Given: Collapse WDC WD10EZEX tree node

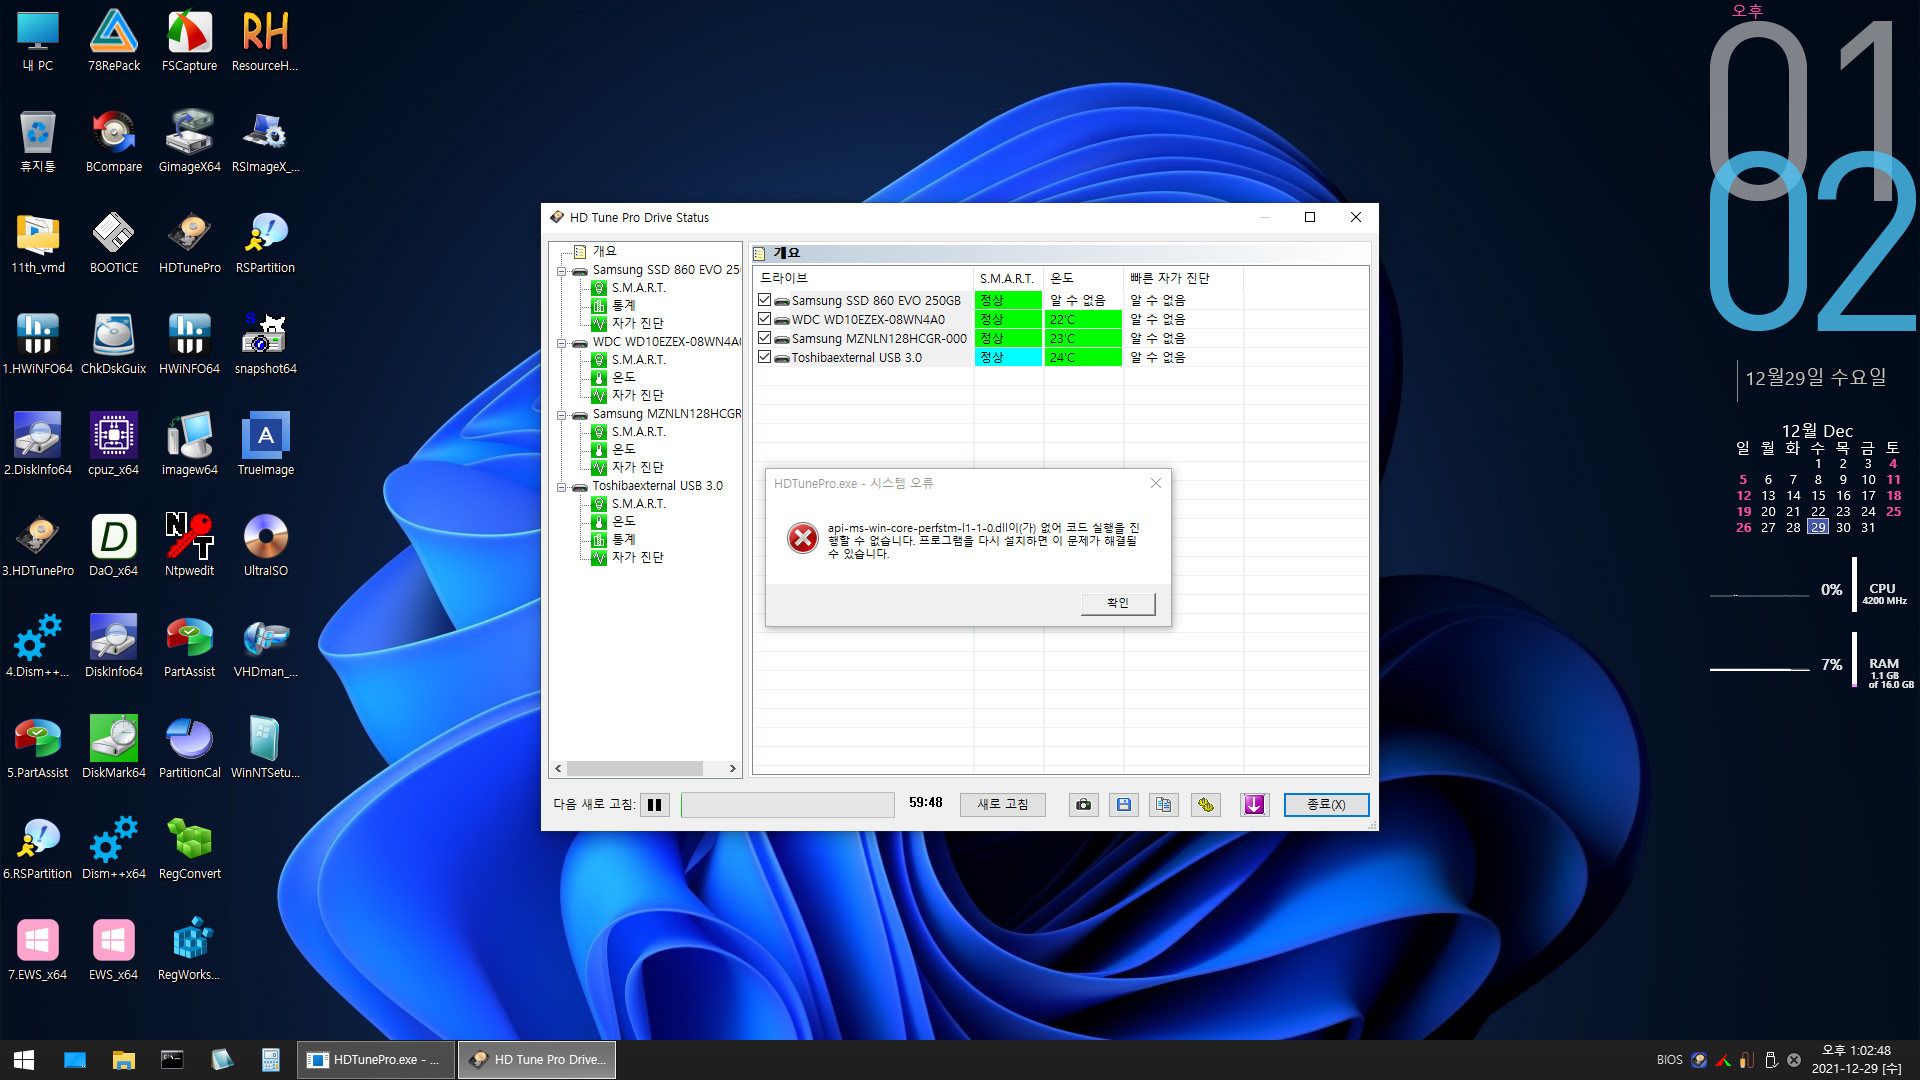Looking at the screenshot, I should click(562, 342).
